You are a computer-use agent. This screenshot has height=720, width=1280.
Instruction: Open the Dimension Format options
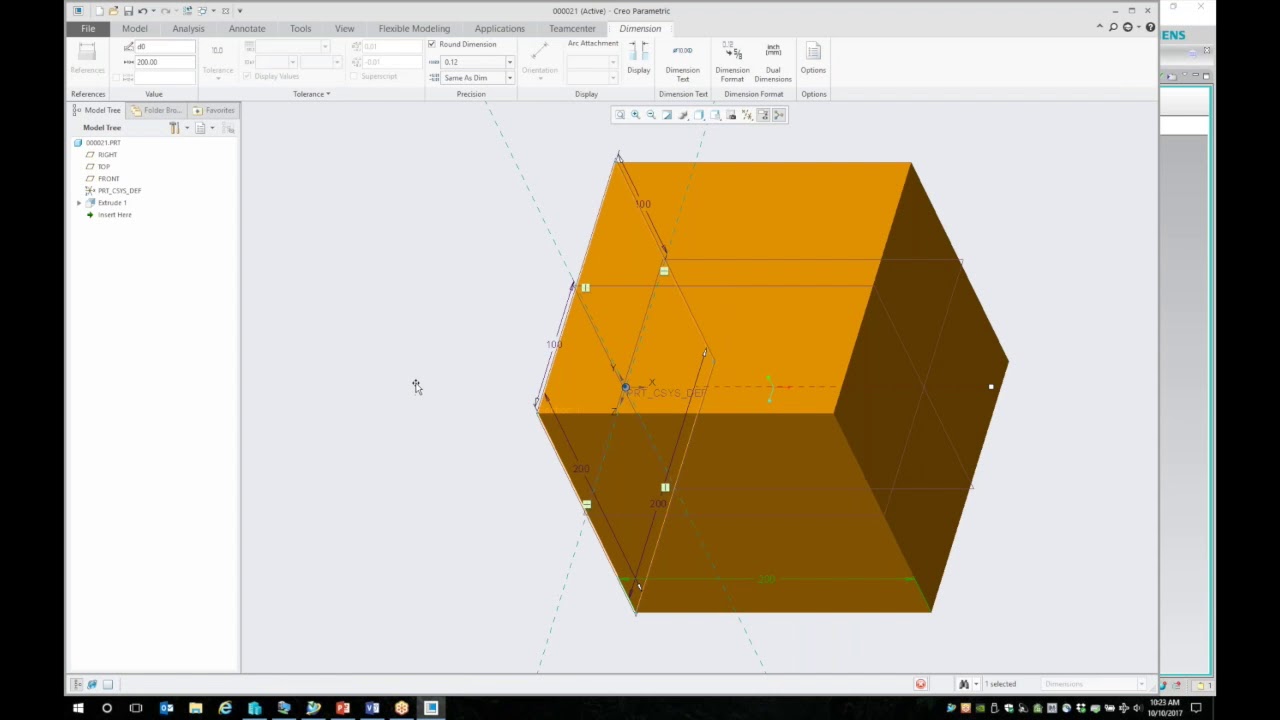pyautogui.click(x=732, y=62)
